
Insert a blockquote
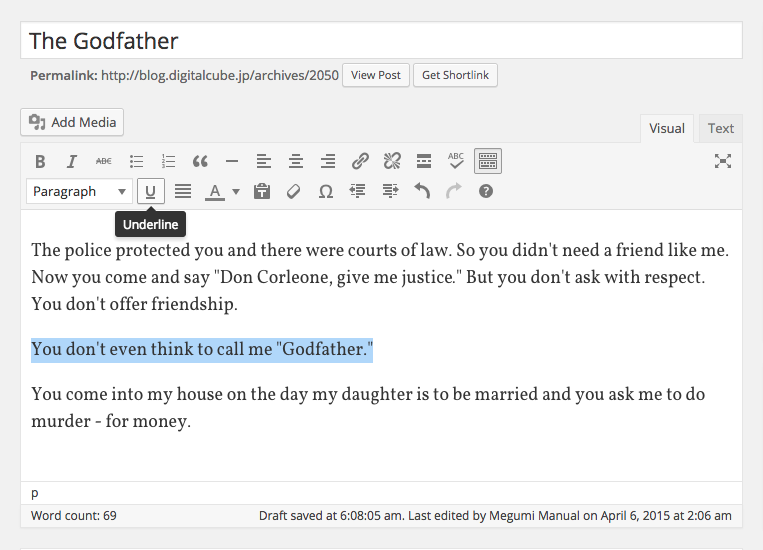[200, 161]
